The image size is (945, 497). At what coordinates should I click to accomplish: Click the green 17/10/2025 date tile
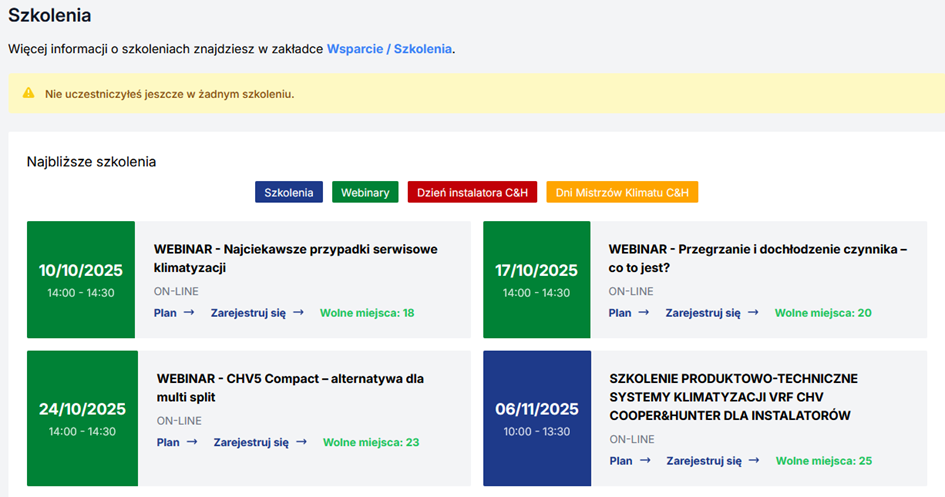536,279
